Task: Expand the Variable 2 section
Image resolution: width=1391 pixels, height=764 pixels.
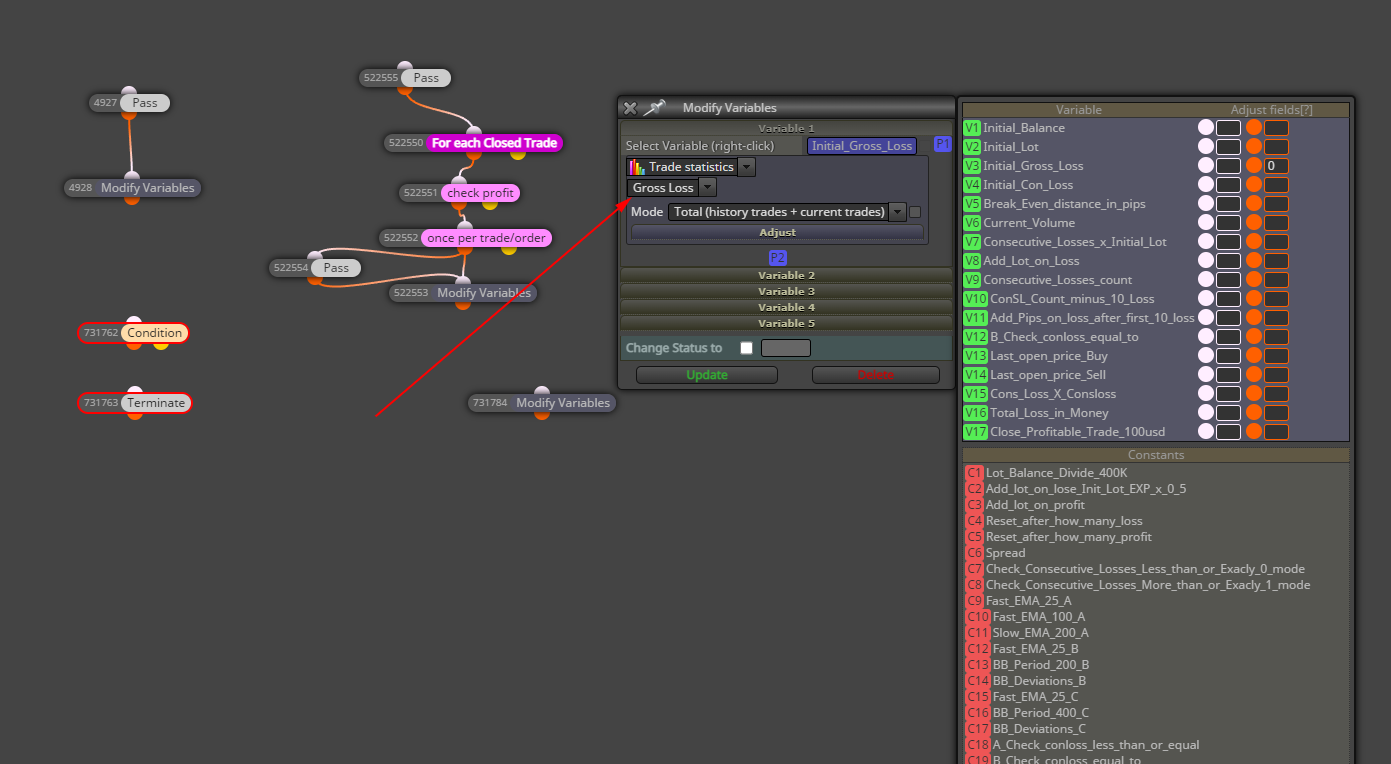Action: tap(786, 275)
